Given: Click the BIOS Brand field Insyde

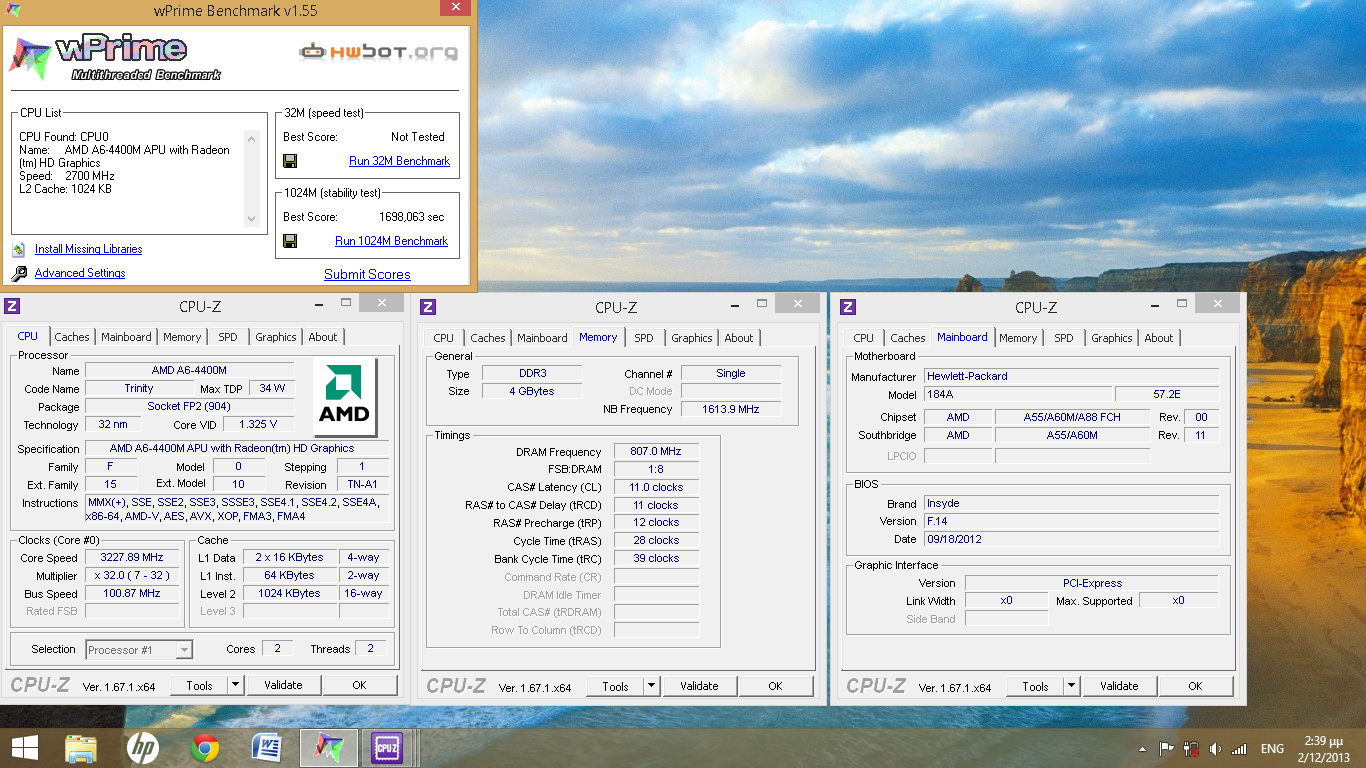Looking at the screenshot, I should coord(1071,503).
